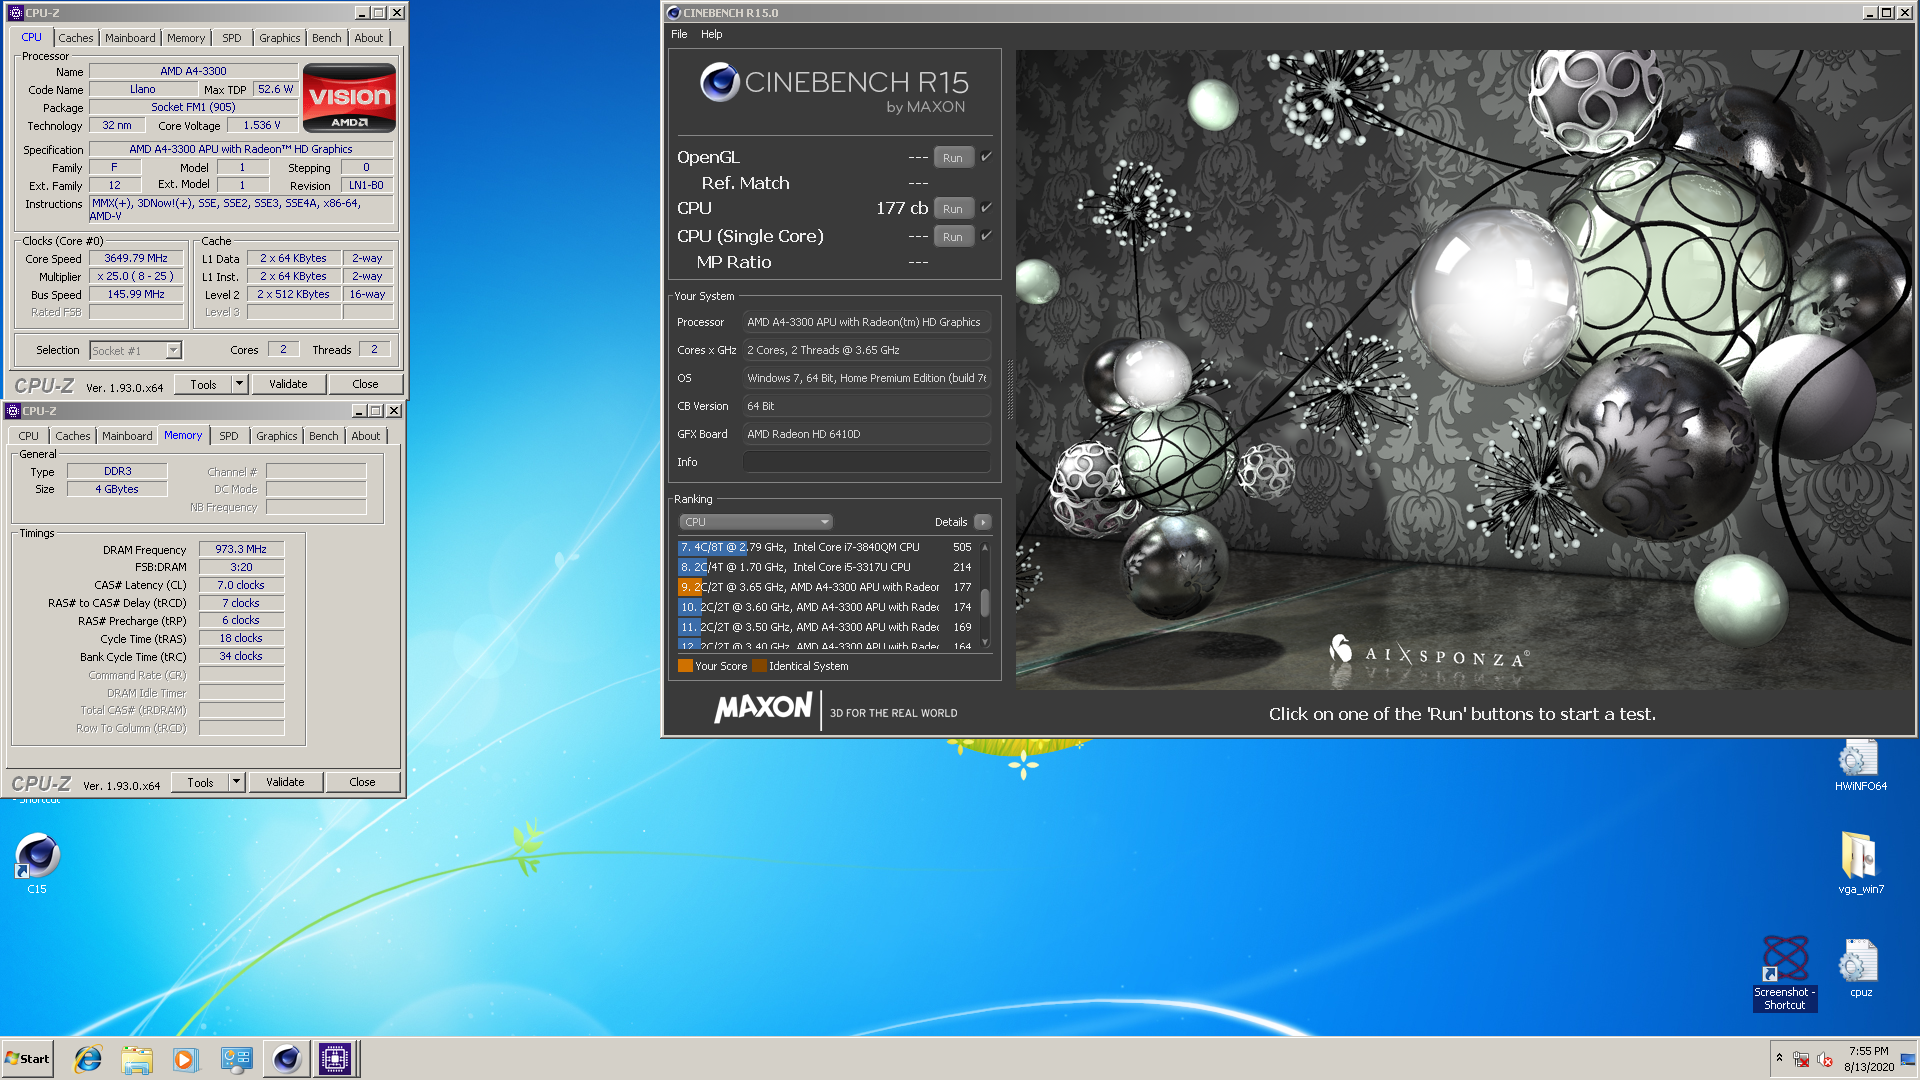The height and width of the screenshot is (1080, 1920).
Task: Open the HWiNFO64 desktop icon
Action: (x=1860, y=766)
